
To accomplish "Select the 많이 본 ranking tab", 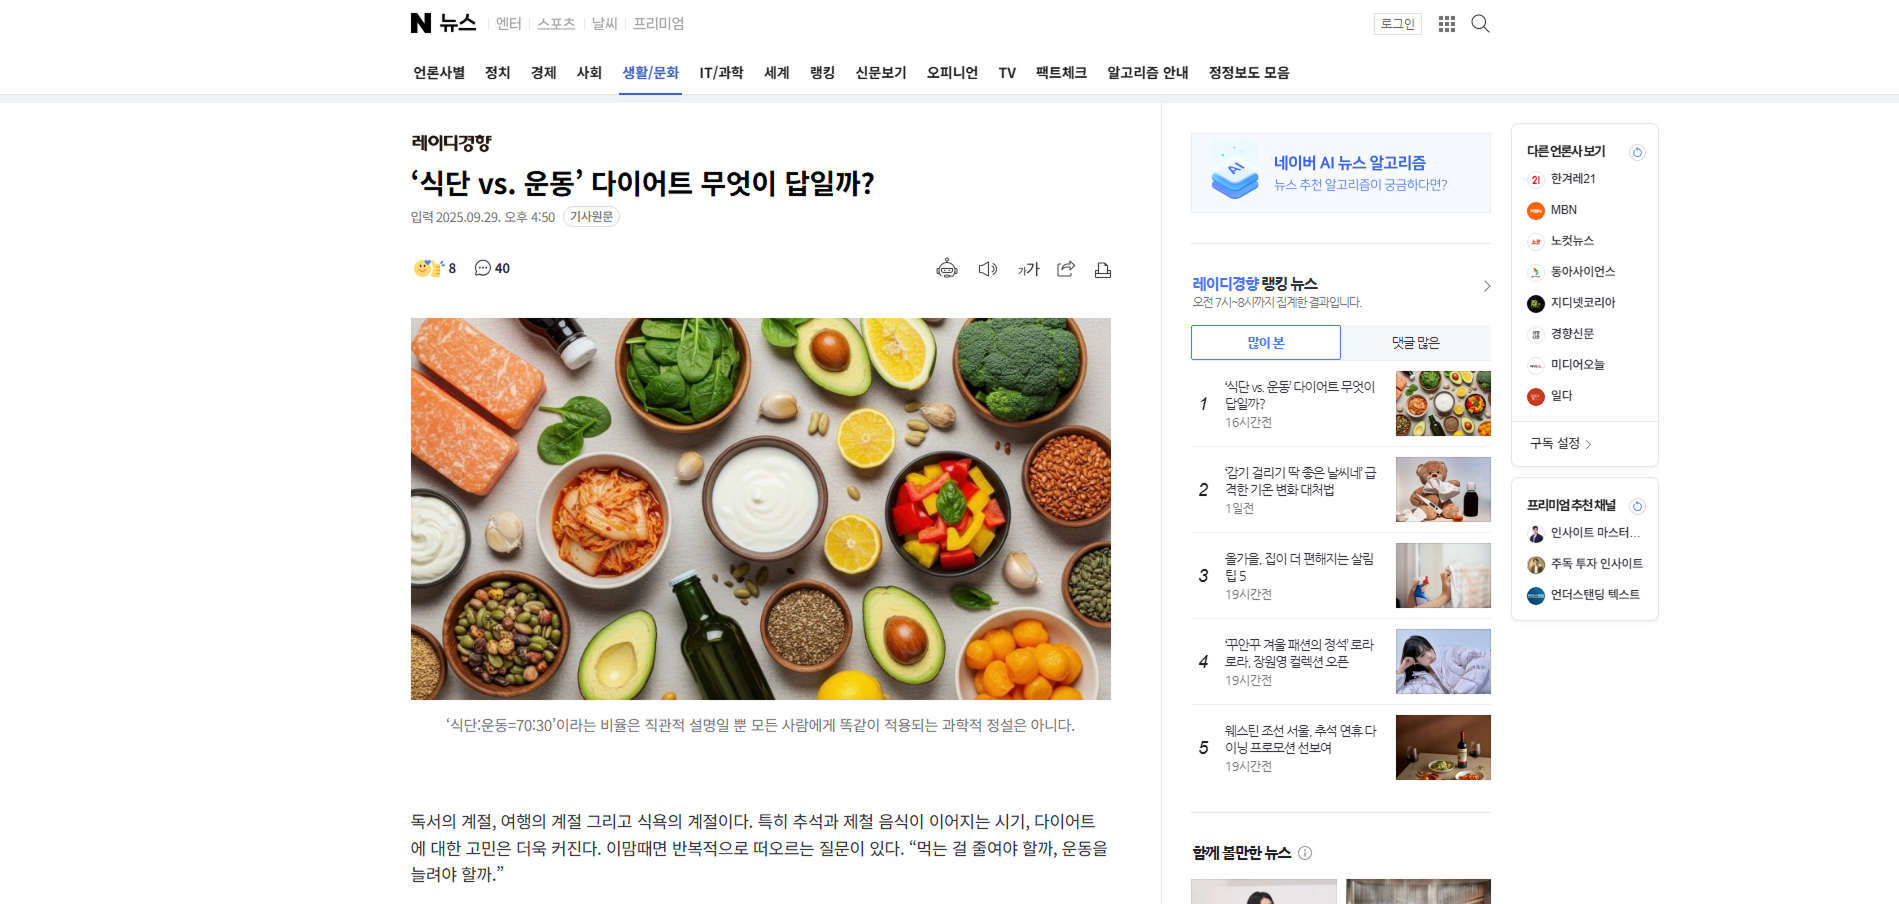I will pos(1265,343).
